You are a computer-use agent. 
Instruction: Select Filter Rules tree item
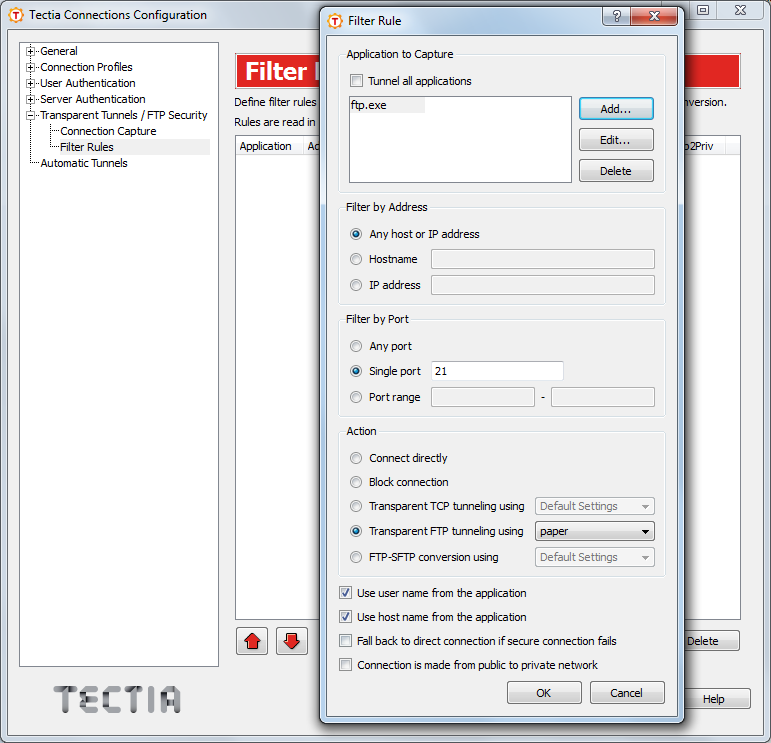pos(87,147)
